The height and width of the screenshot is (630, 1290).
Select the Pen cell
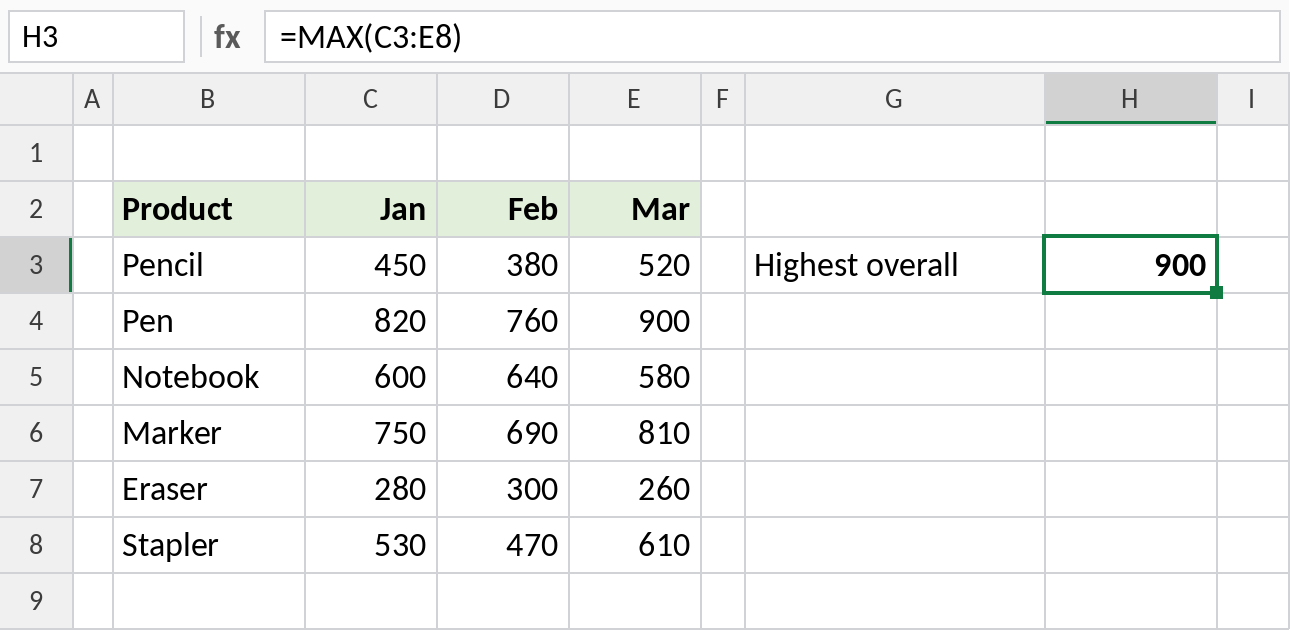pos(209,321)
